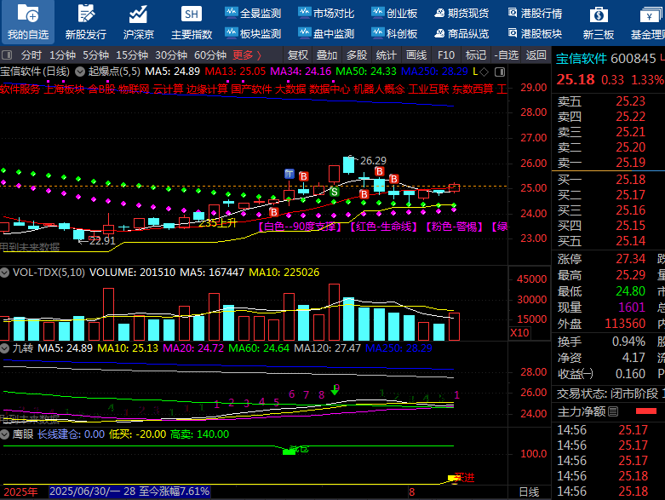Click the 22.91 low price label
665x500 pixels.
pos(102,241)
